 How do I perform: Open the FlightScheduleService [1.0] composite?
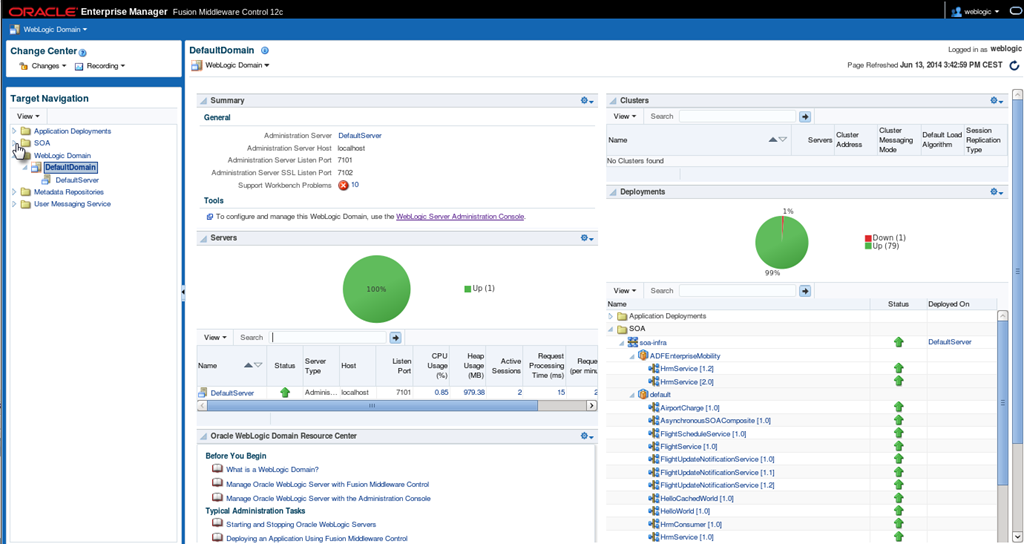tap(703, 434)
